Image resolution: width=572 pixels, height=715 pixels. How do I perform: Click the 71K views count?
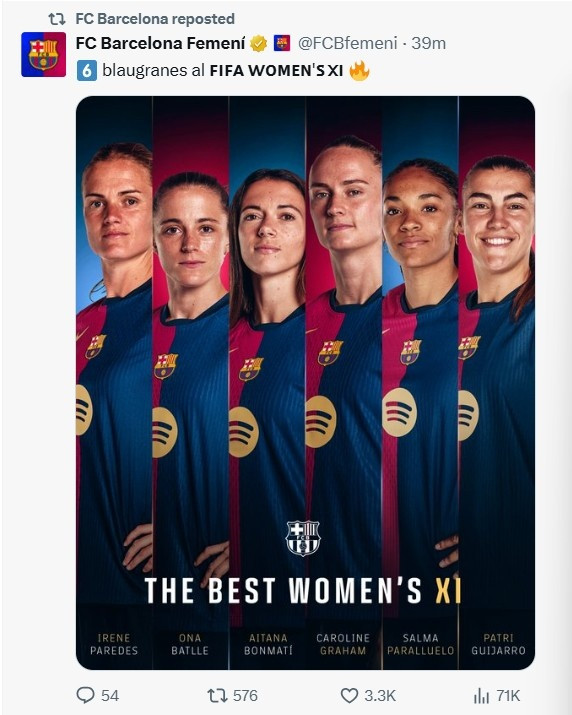(508, 695)
